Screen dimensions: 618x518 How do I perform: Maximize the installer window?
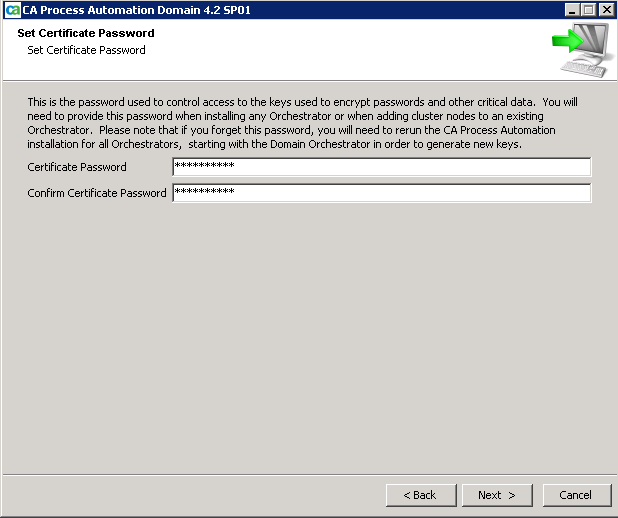[x=588, y=9]
